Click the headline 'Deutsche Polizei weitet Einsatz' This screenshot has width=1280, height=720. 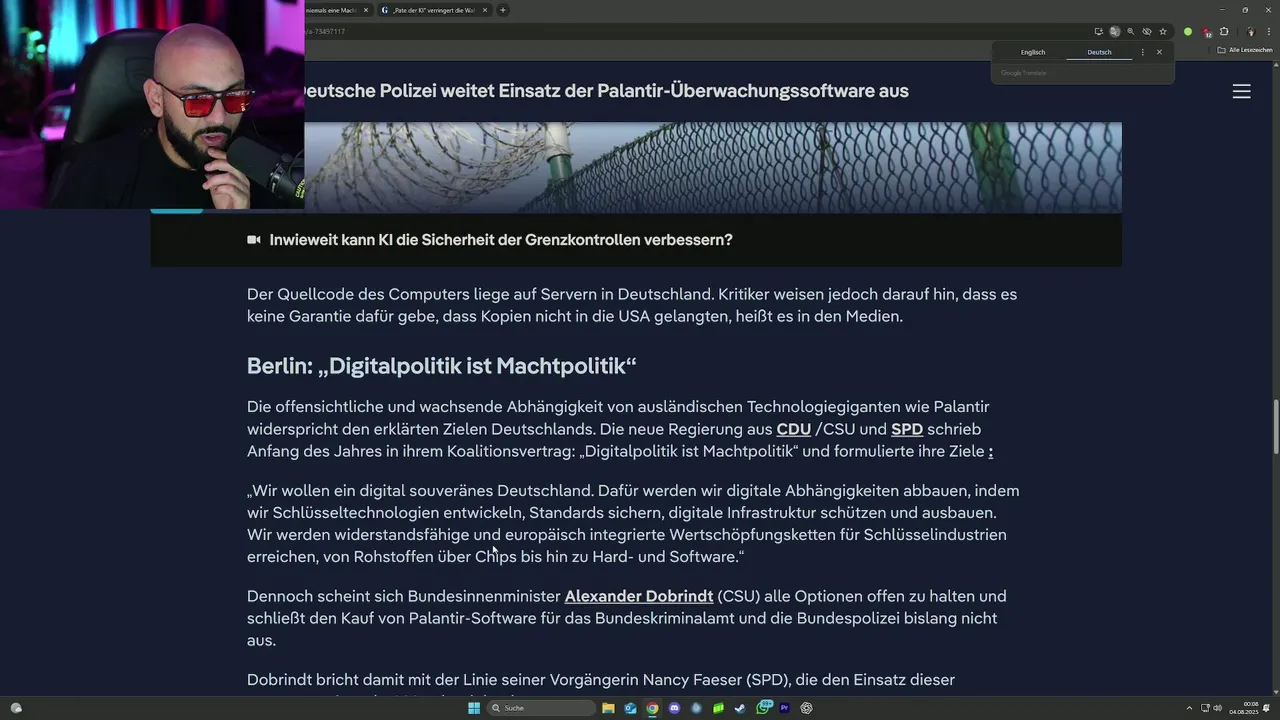[605, 91]
